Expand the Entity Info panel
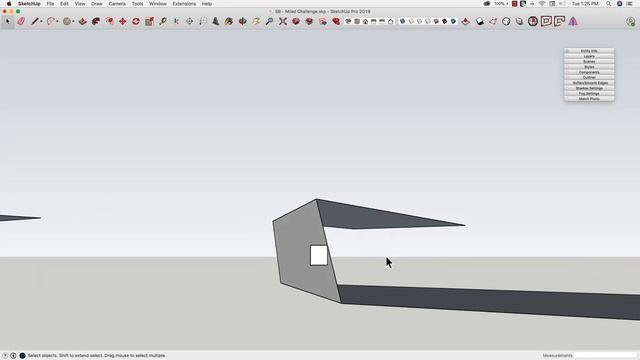The image size is (640, 360). [589, 51]
